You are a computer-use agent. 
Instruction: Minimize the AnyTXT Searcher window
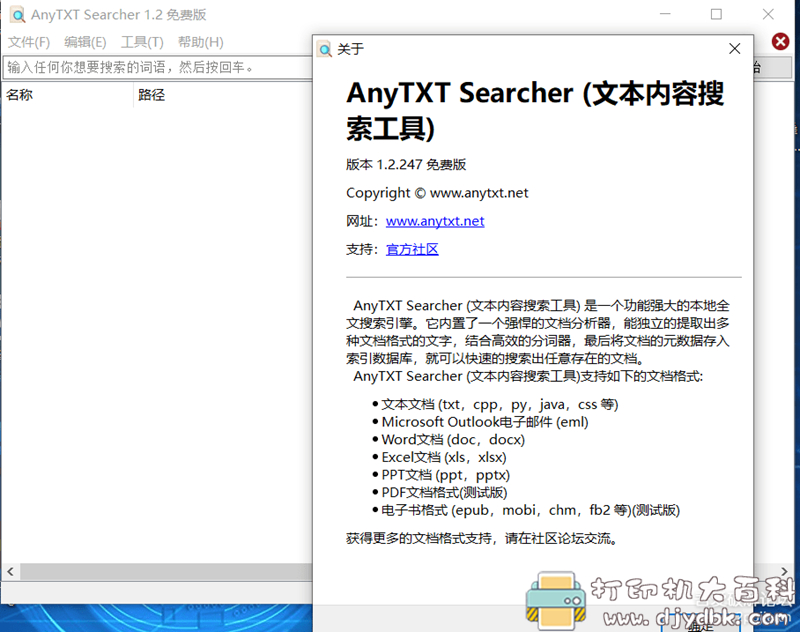tap(665, 14)
